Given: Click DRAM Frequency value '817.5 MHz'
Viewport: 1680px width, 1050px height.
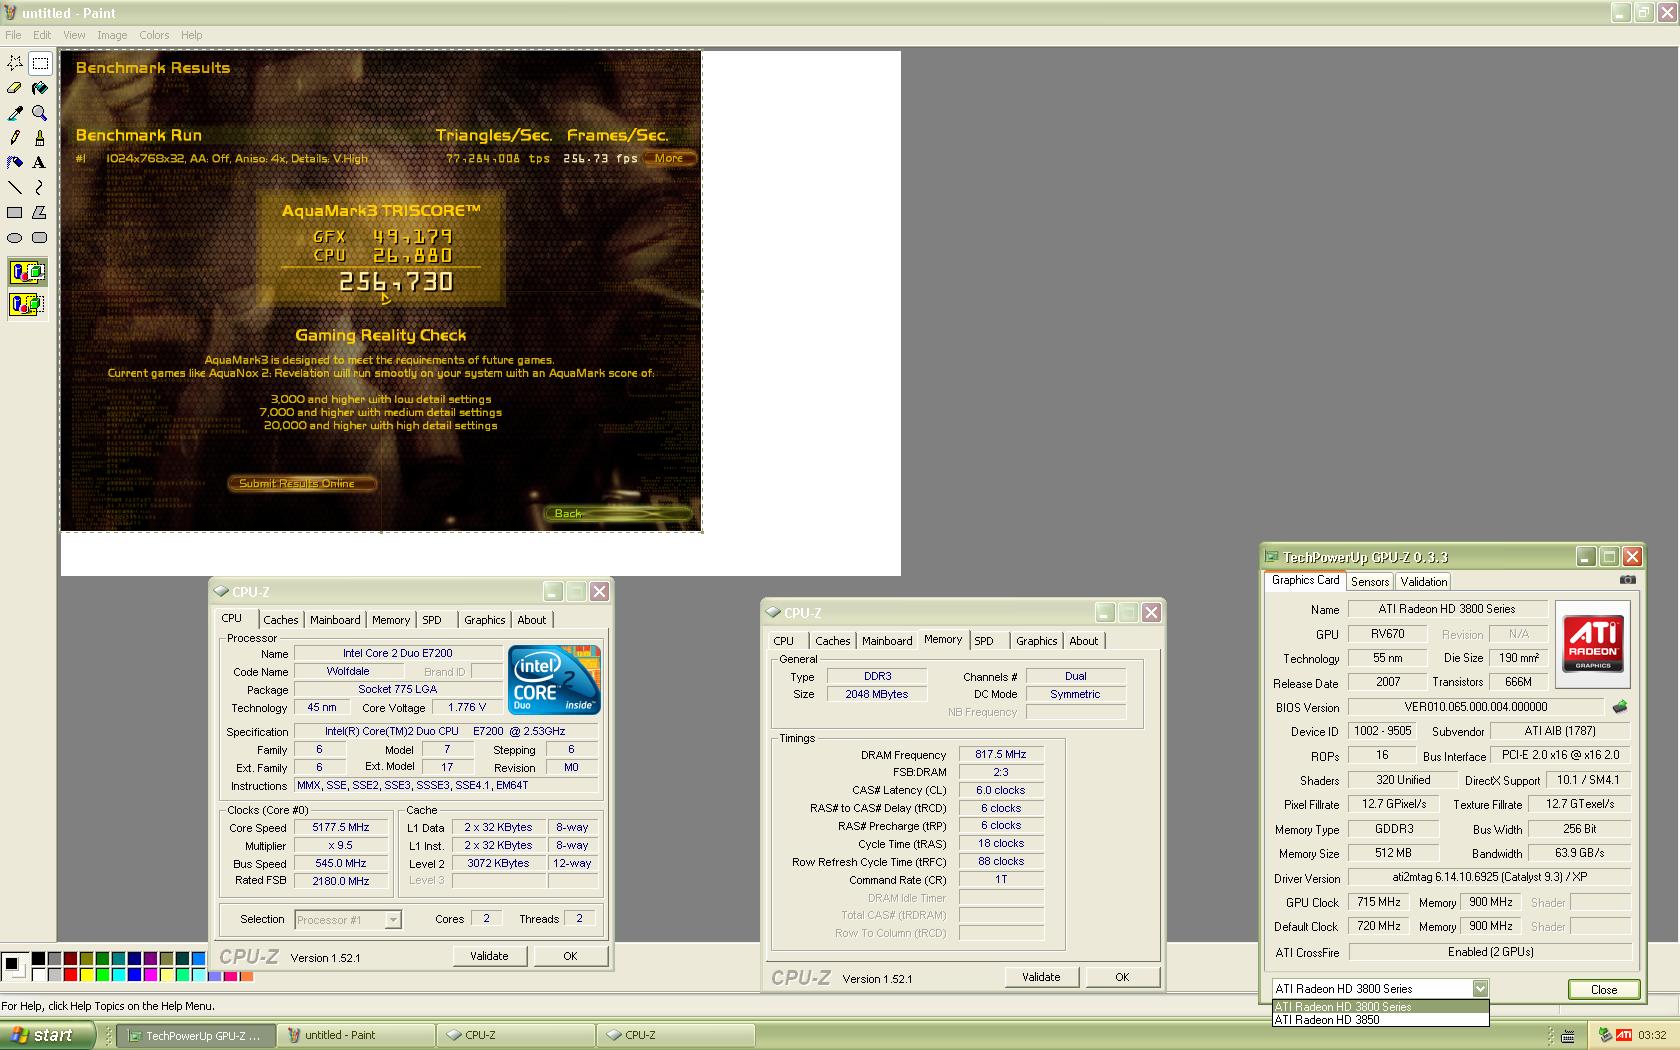Looking at the screenshot, I should pos(1001,754).
